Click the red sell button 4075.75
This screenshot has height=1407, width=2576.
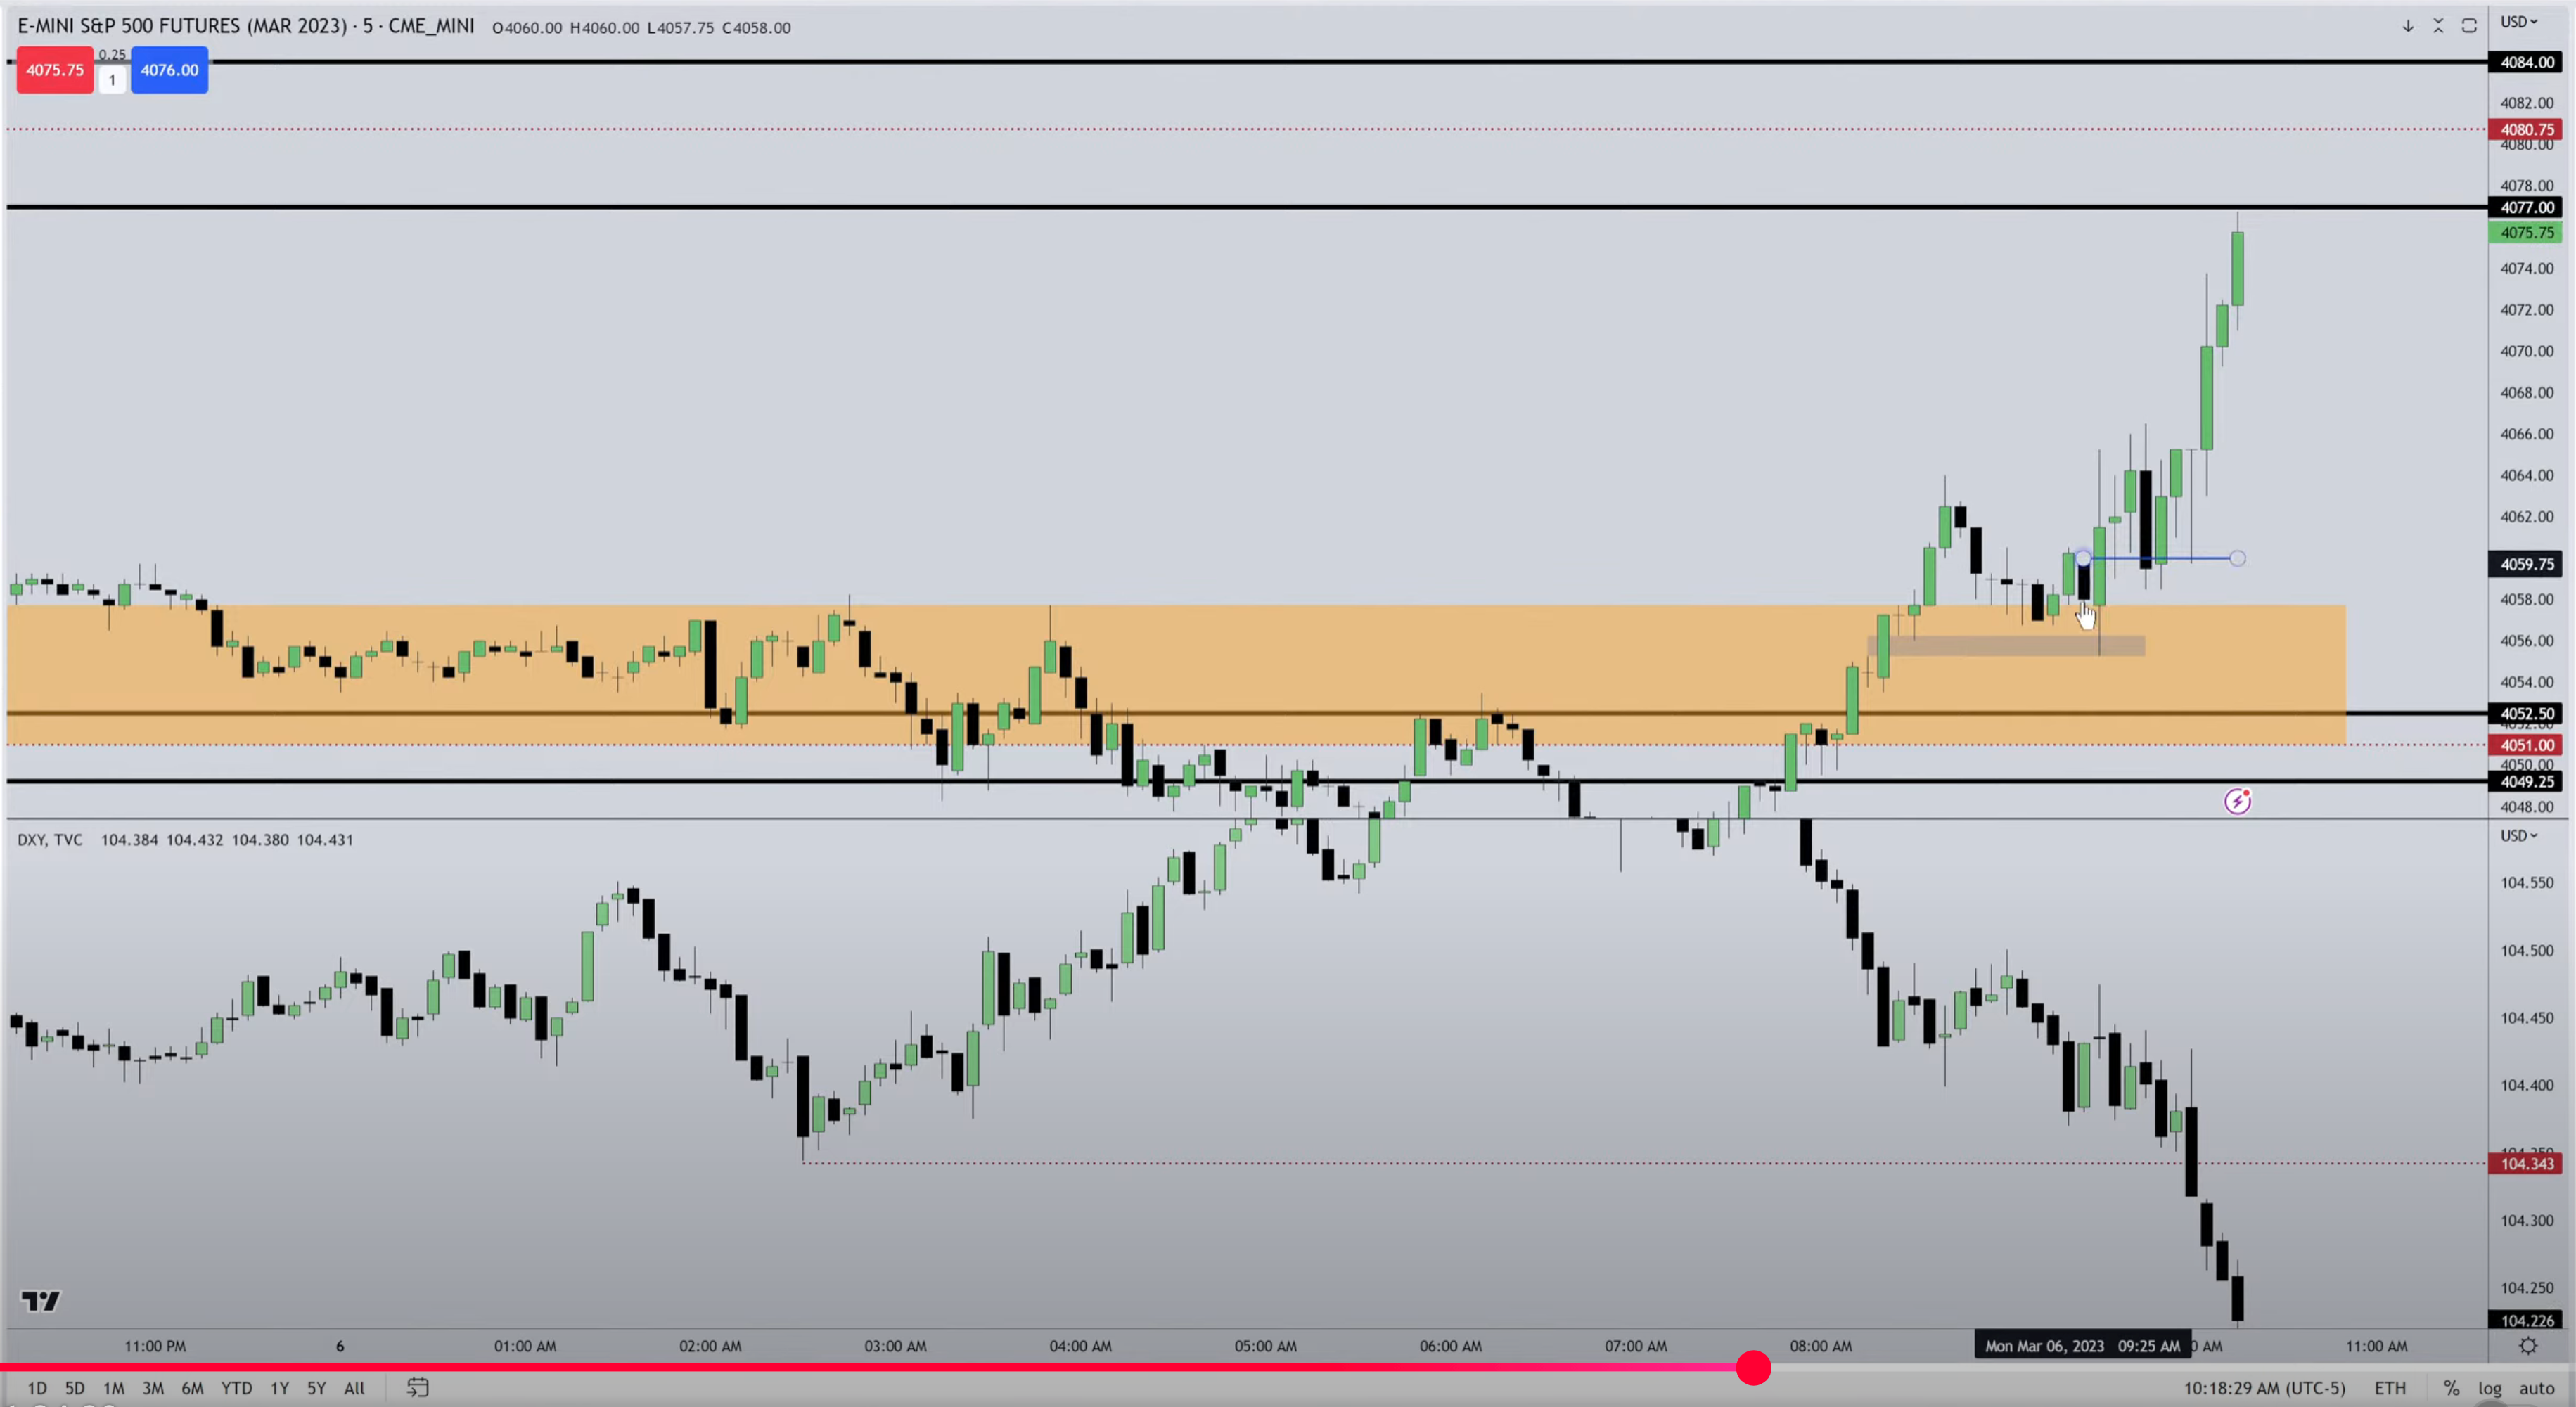[55, 70]
